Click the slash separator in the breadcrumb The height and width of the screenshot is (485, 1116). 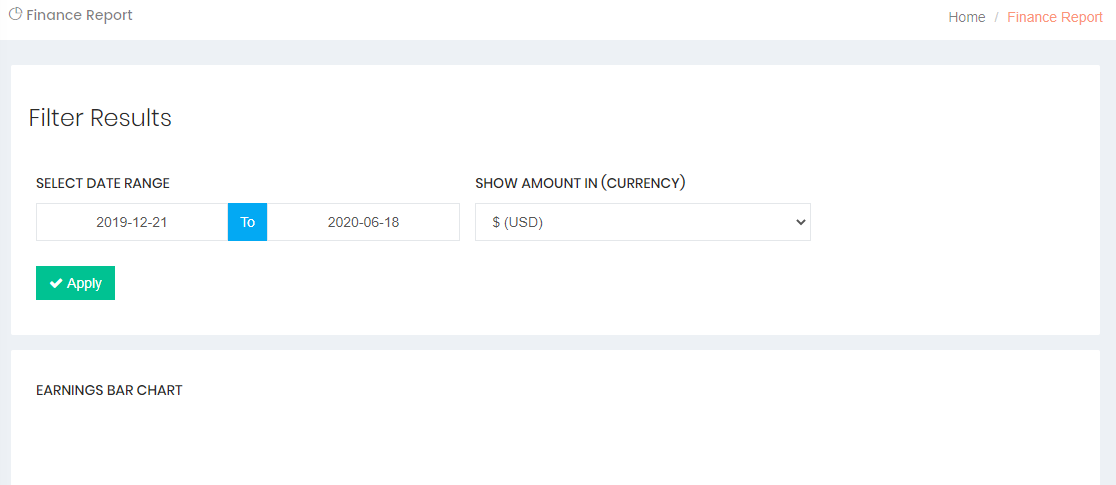pos(996,17)
